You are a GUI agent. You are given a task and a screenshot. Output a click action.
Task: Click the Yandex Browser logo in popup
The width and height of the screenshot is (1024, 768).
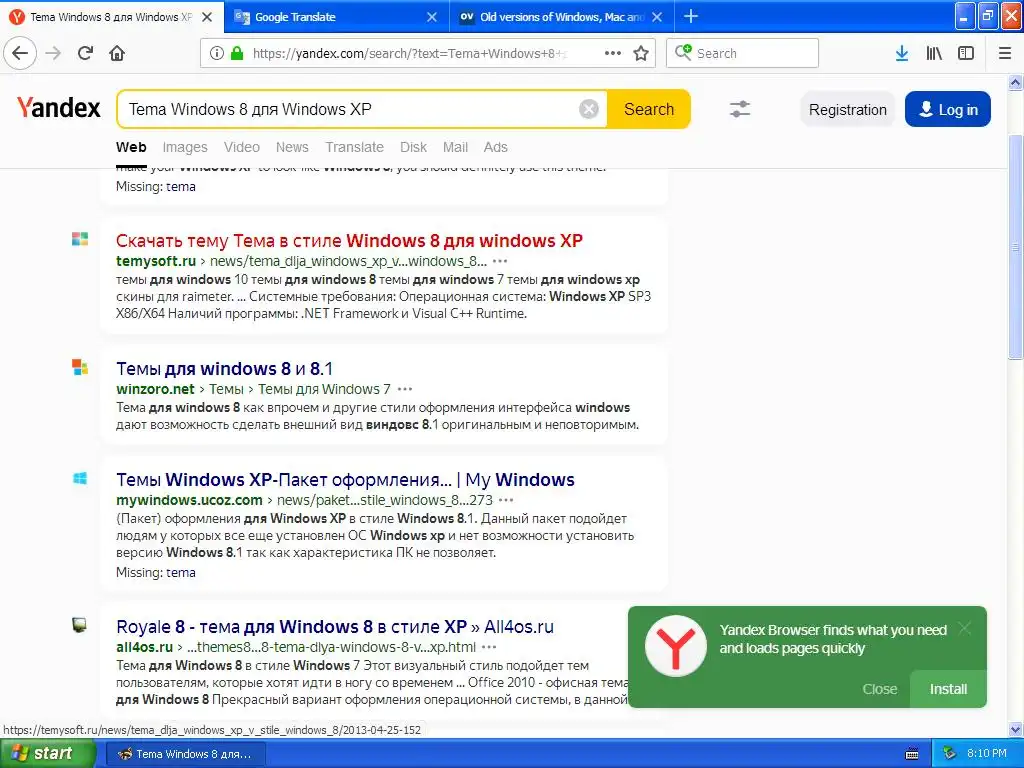coord(676,646)
